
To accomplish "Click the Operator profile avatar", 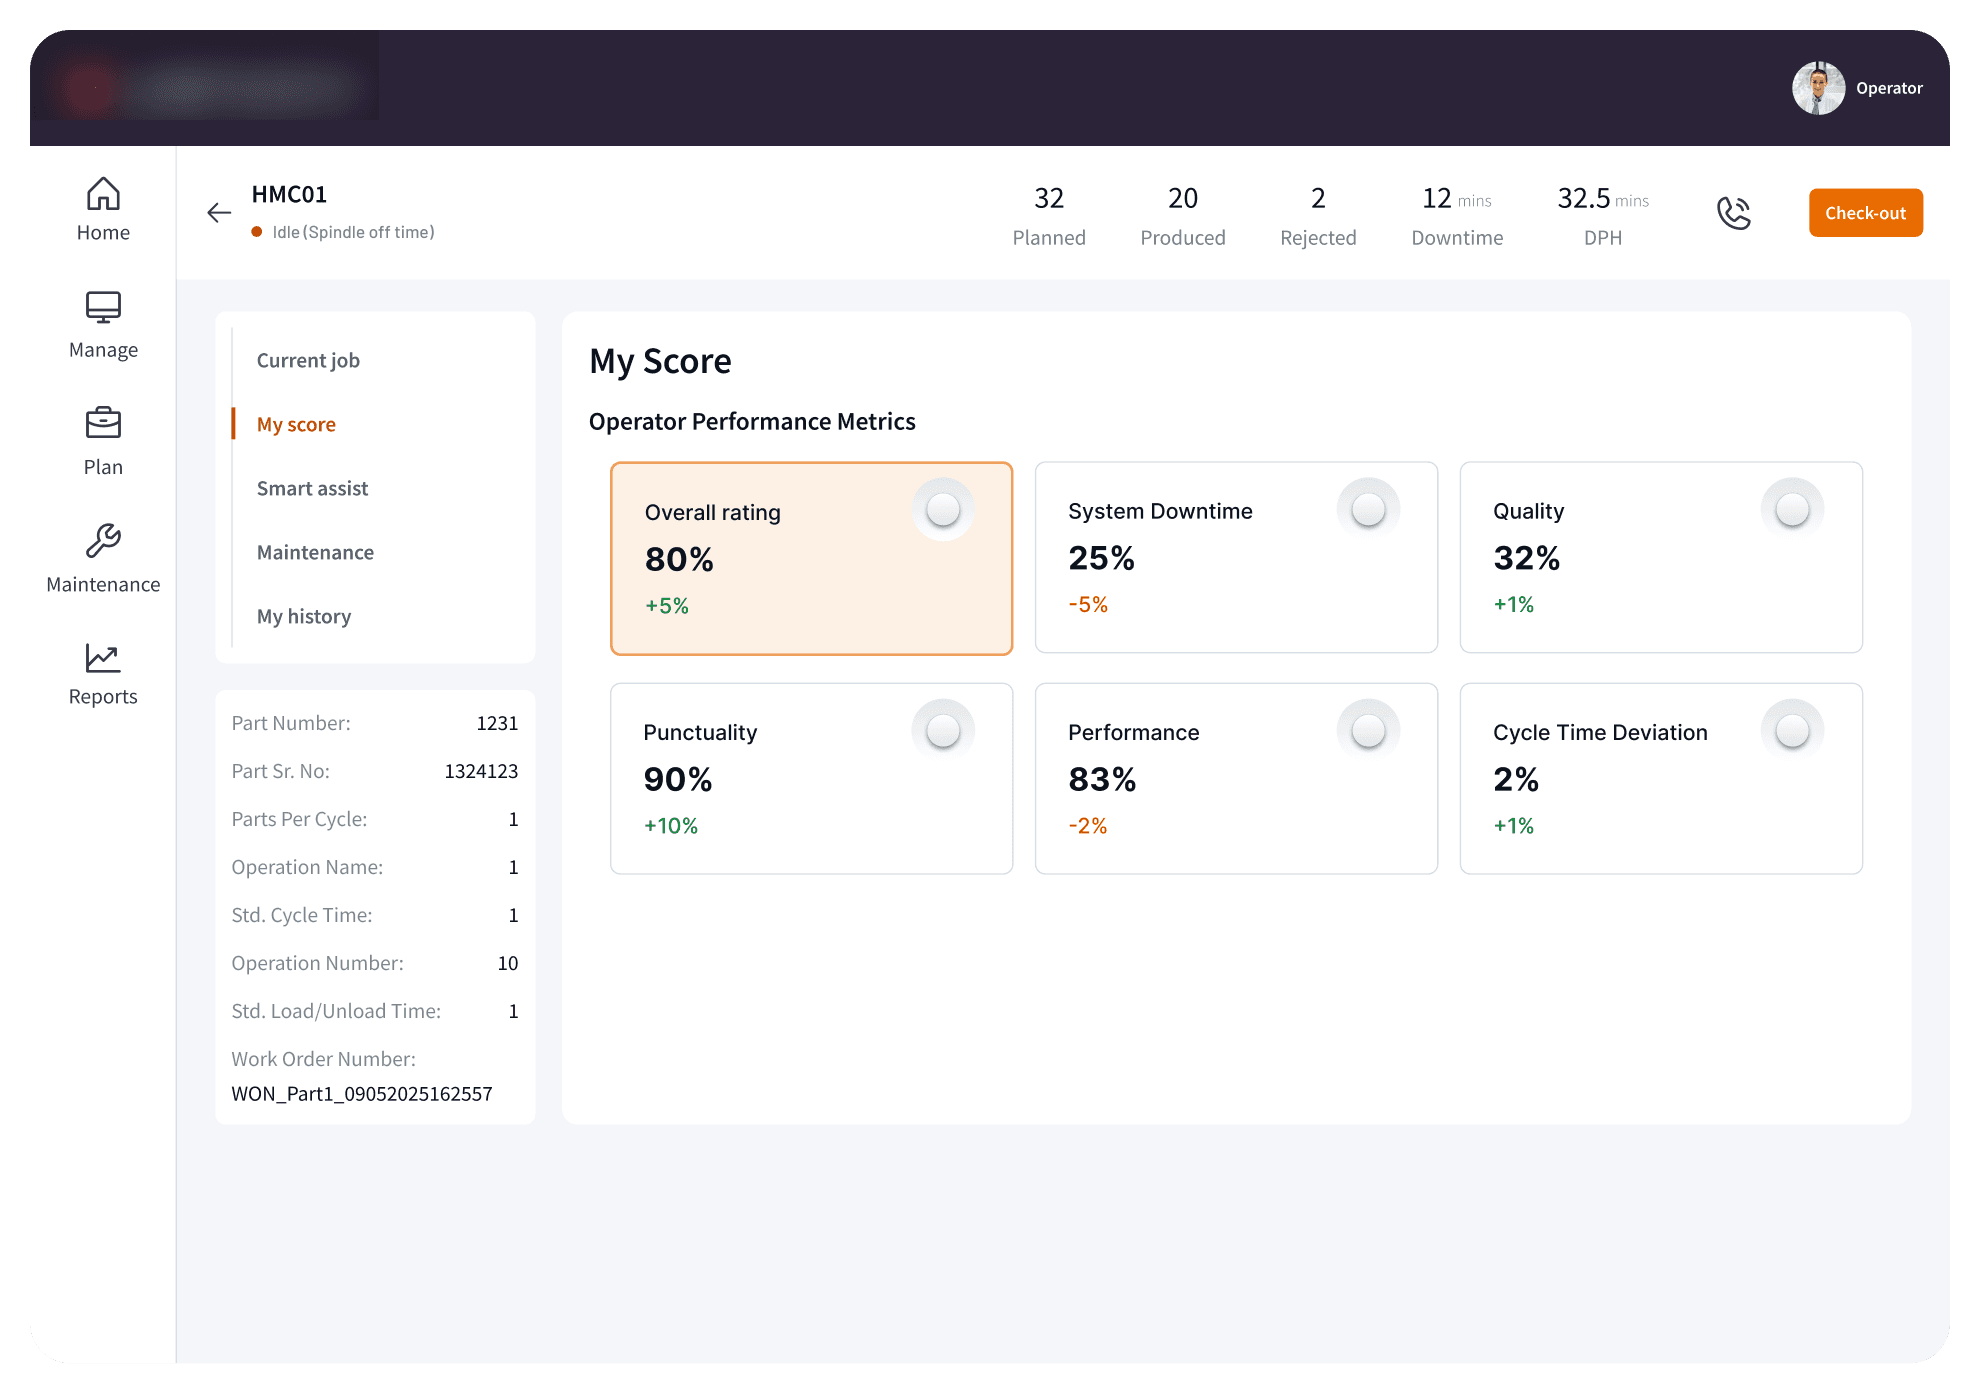I will [x=1817, y=88].
